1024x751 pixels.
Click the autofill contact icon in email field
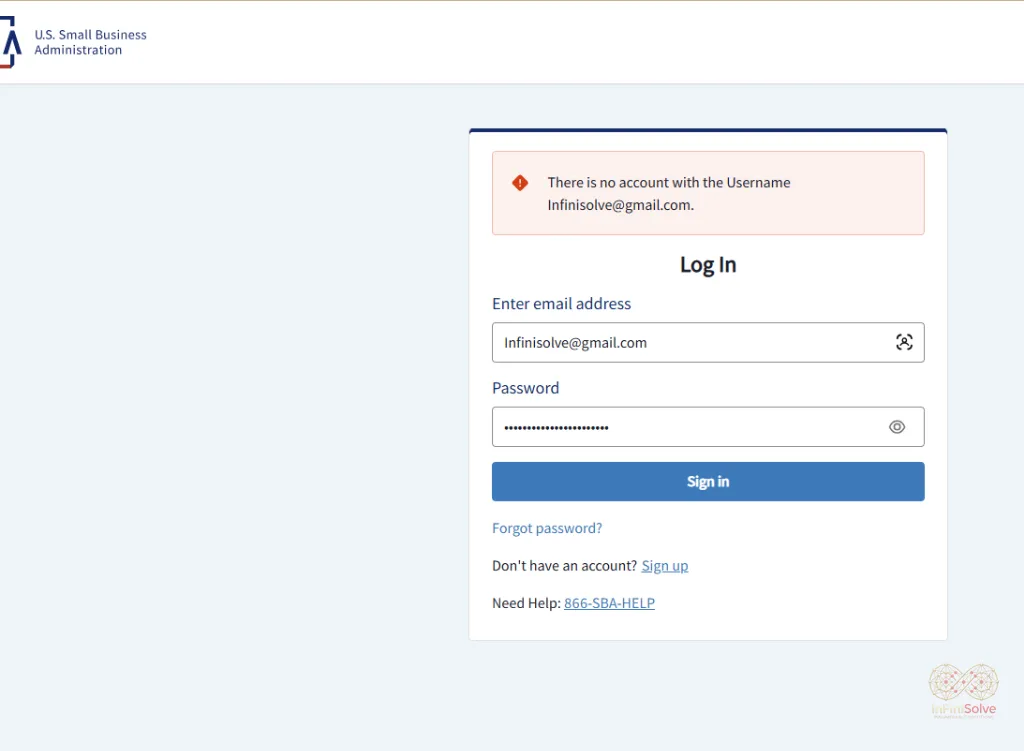pos(904,342)
